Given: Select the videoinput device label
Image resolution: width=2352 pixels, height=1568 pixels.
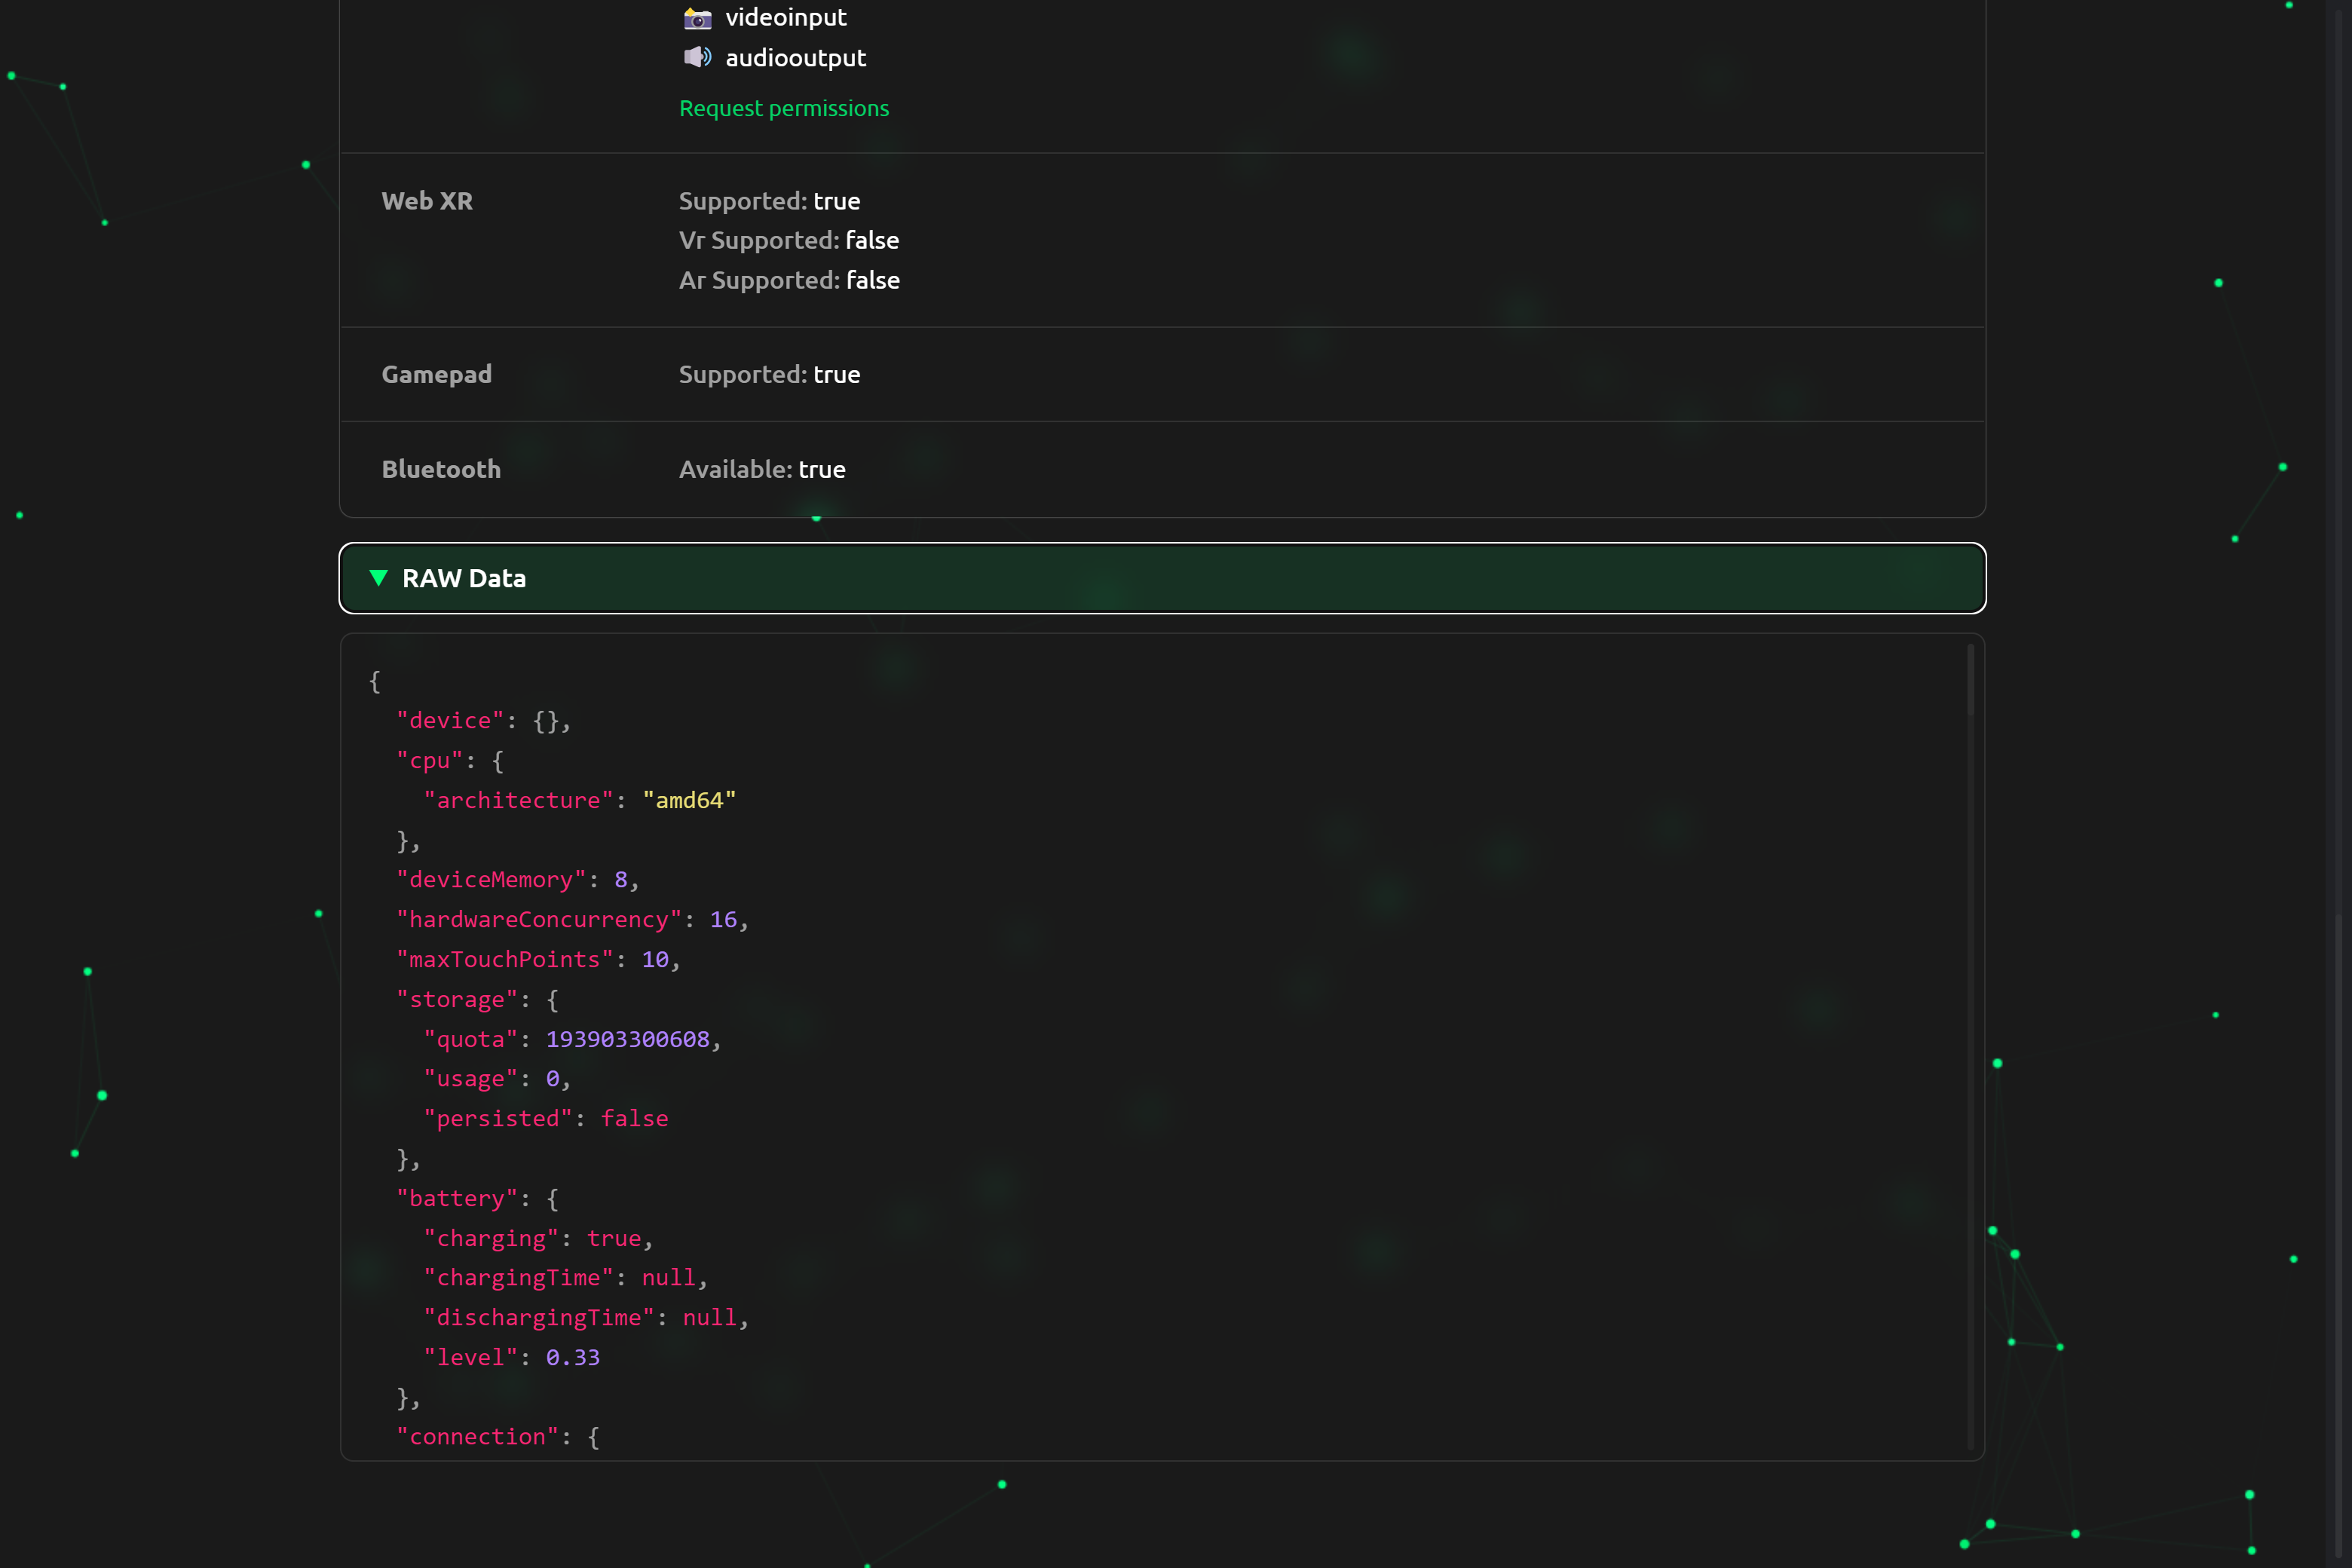Looking at the screenshot, I should click(x=785, y=17).
